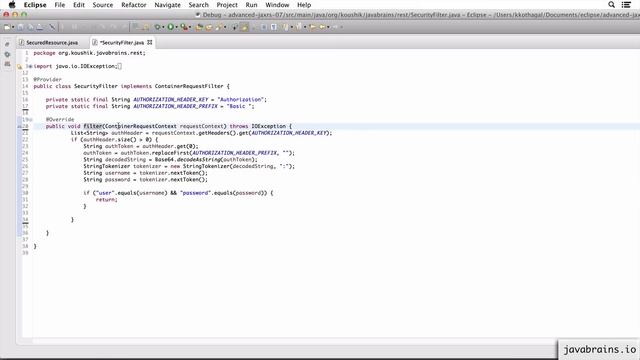
Task: Click Base64.decodeAsString in the code
Action: [188, 160]
